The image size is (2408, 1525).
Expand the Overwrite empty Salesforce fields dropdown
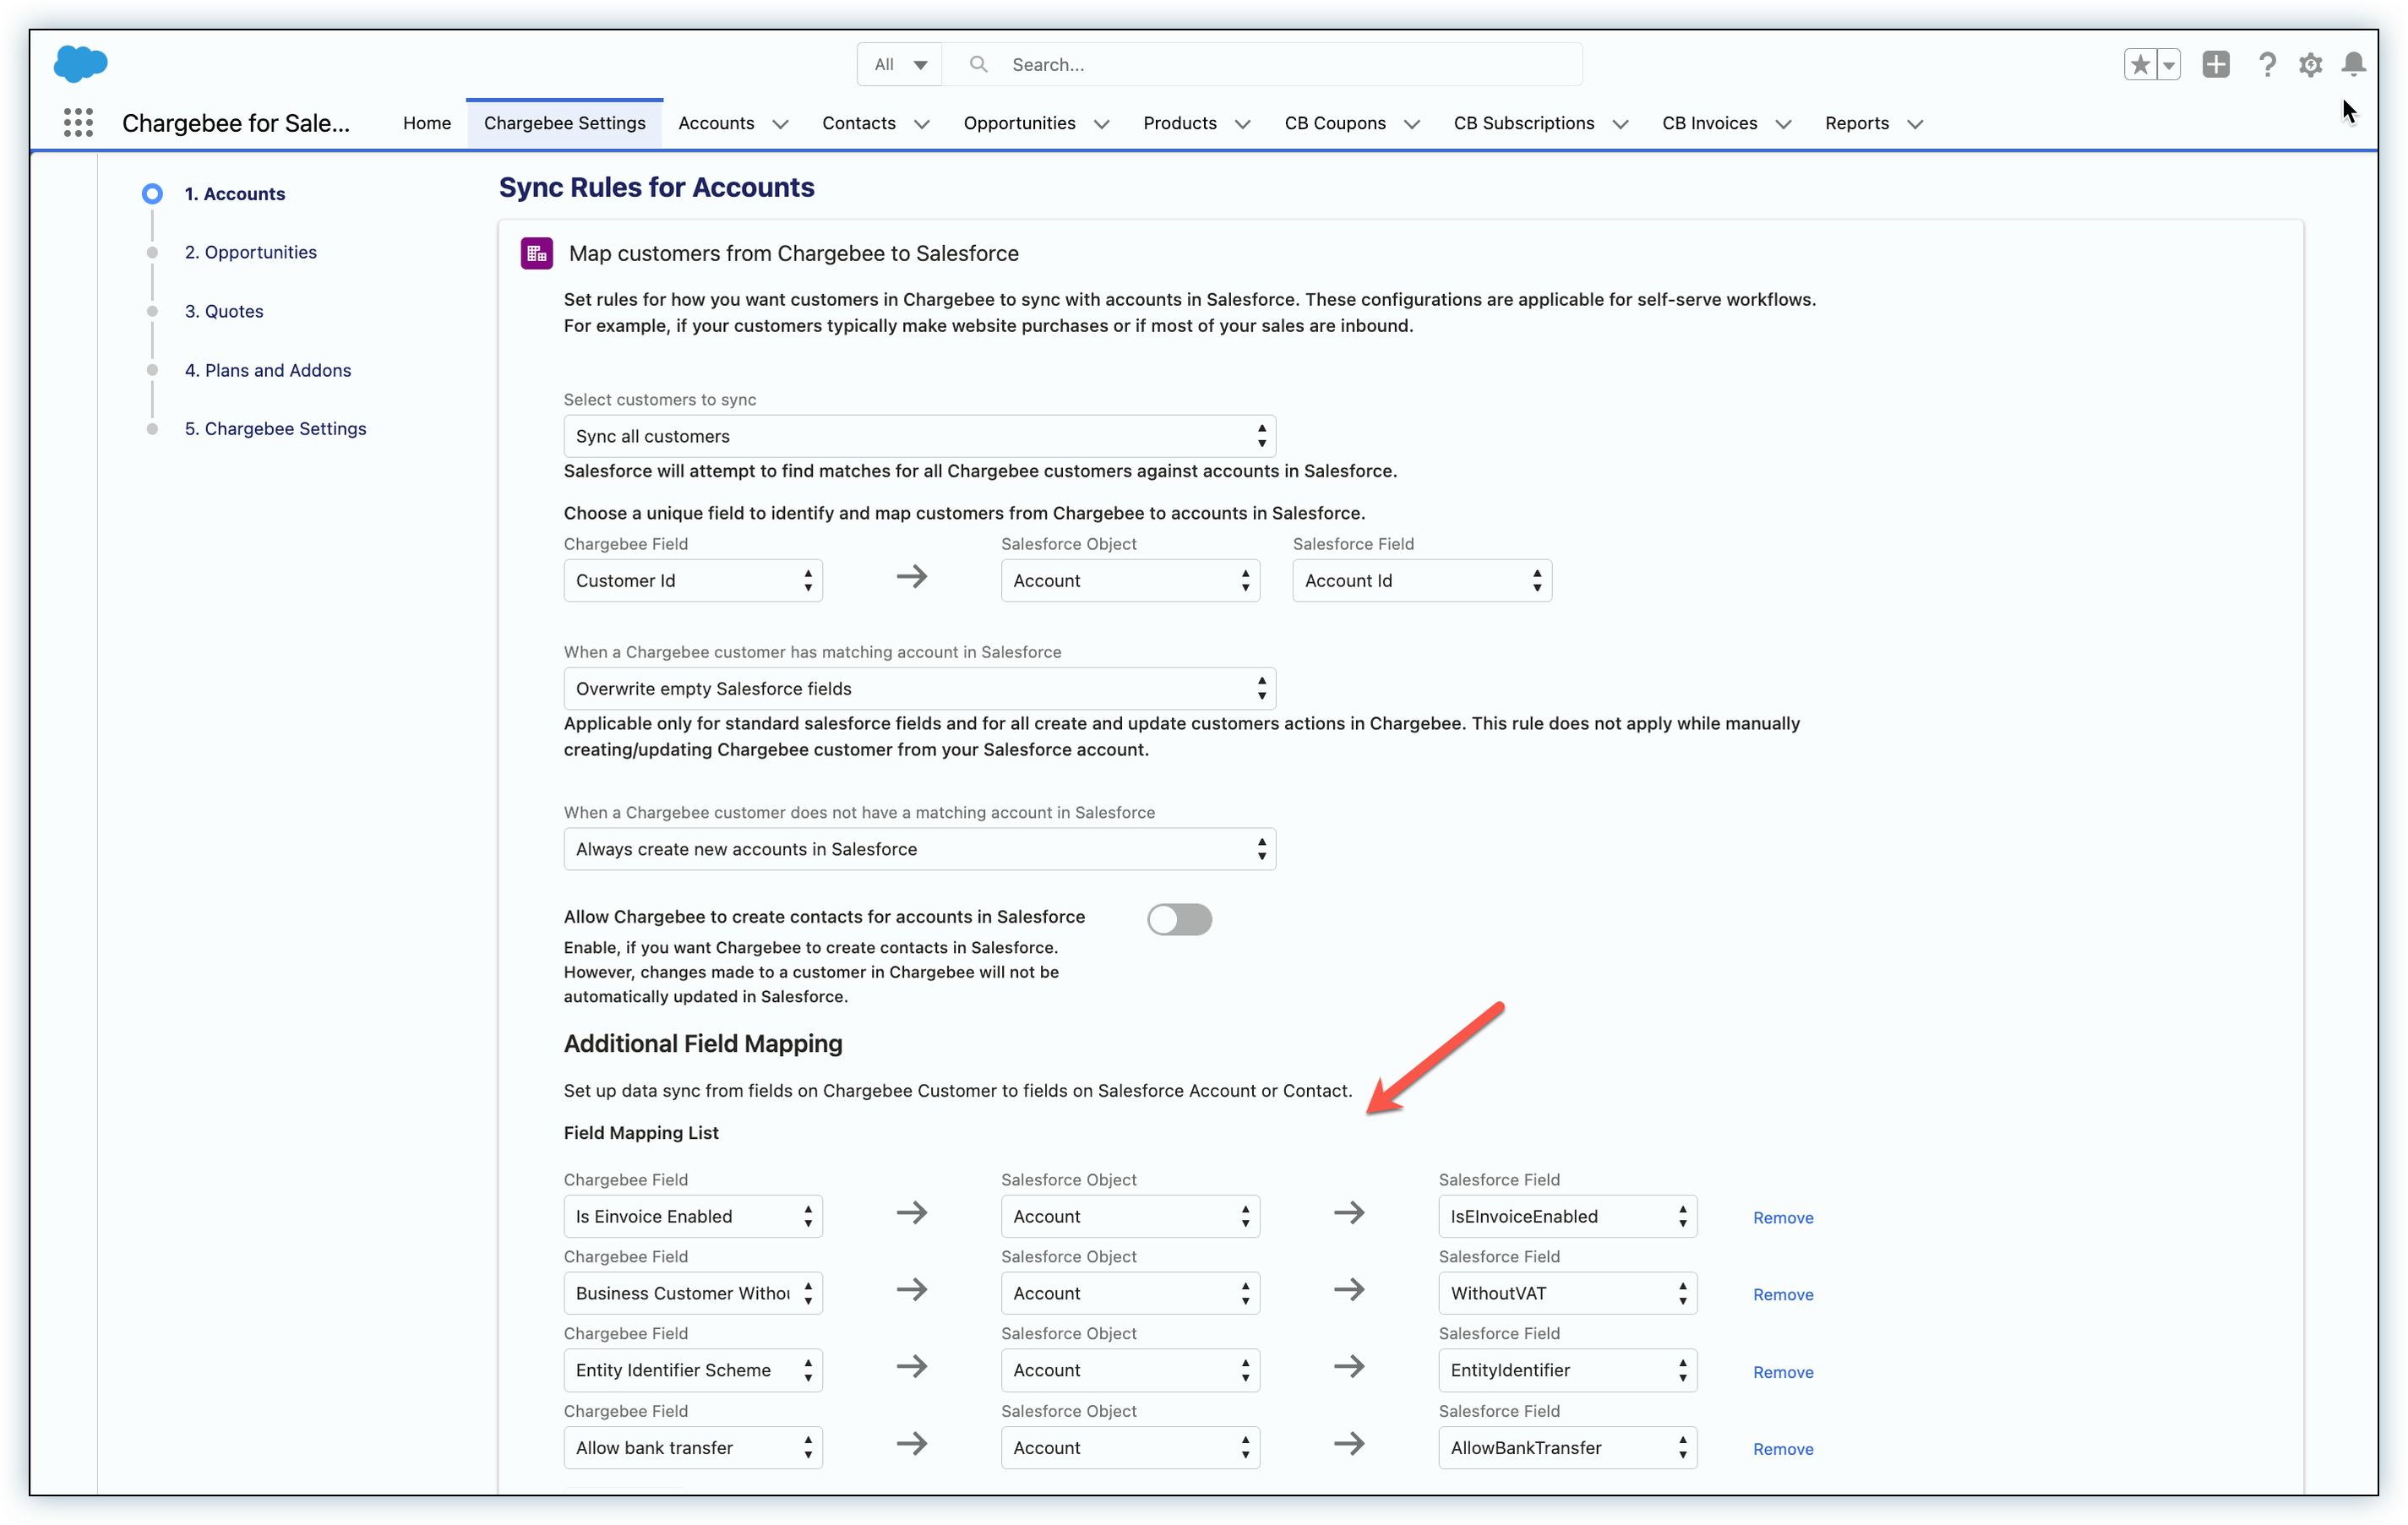click(x=919, y=688)
